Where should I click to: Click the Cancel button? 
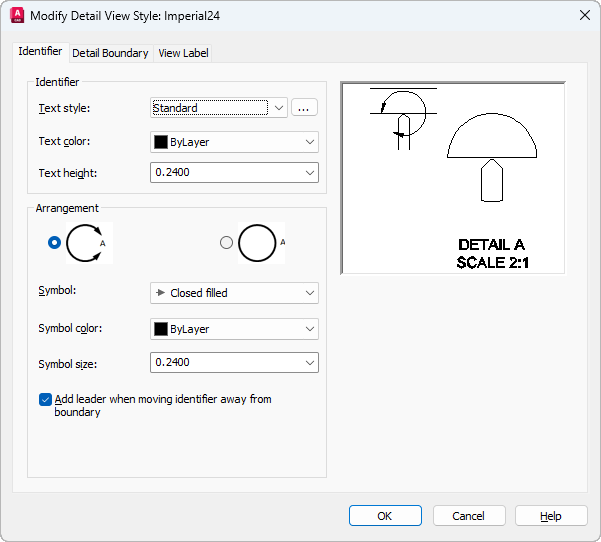point(469,516)
